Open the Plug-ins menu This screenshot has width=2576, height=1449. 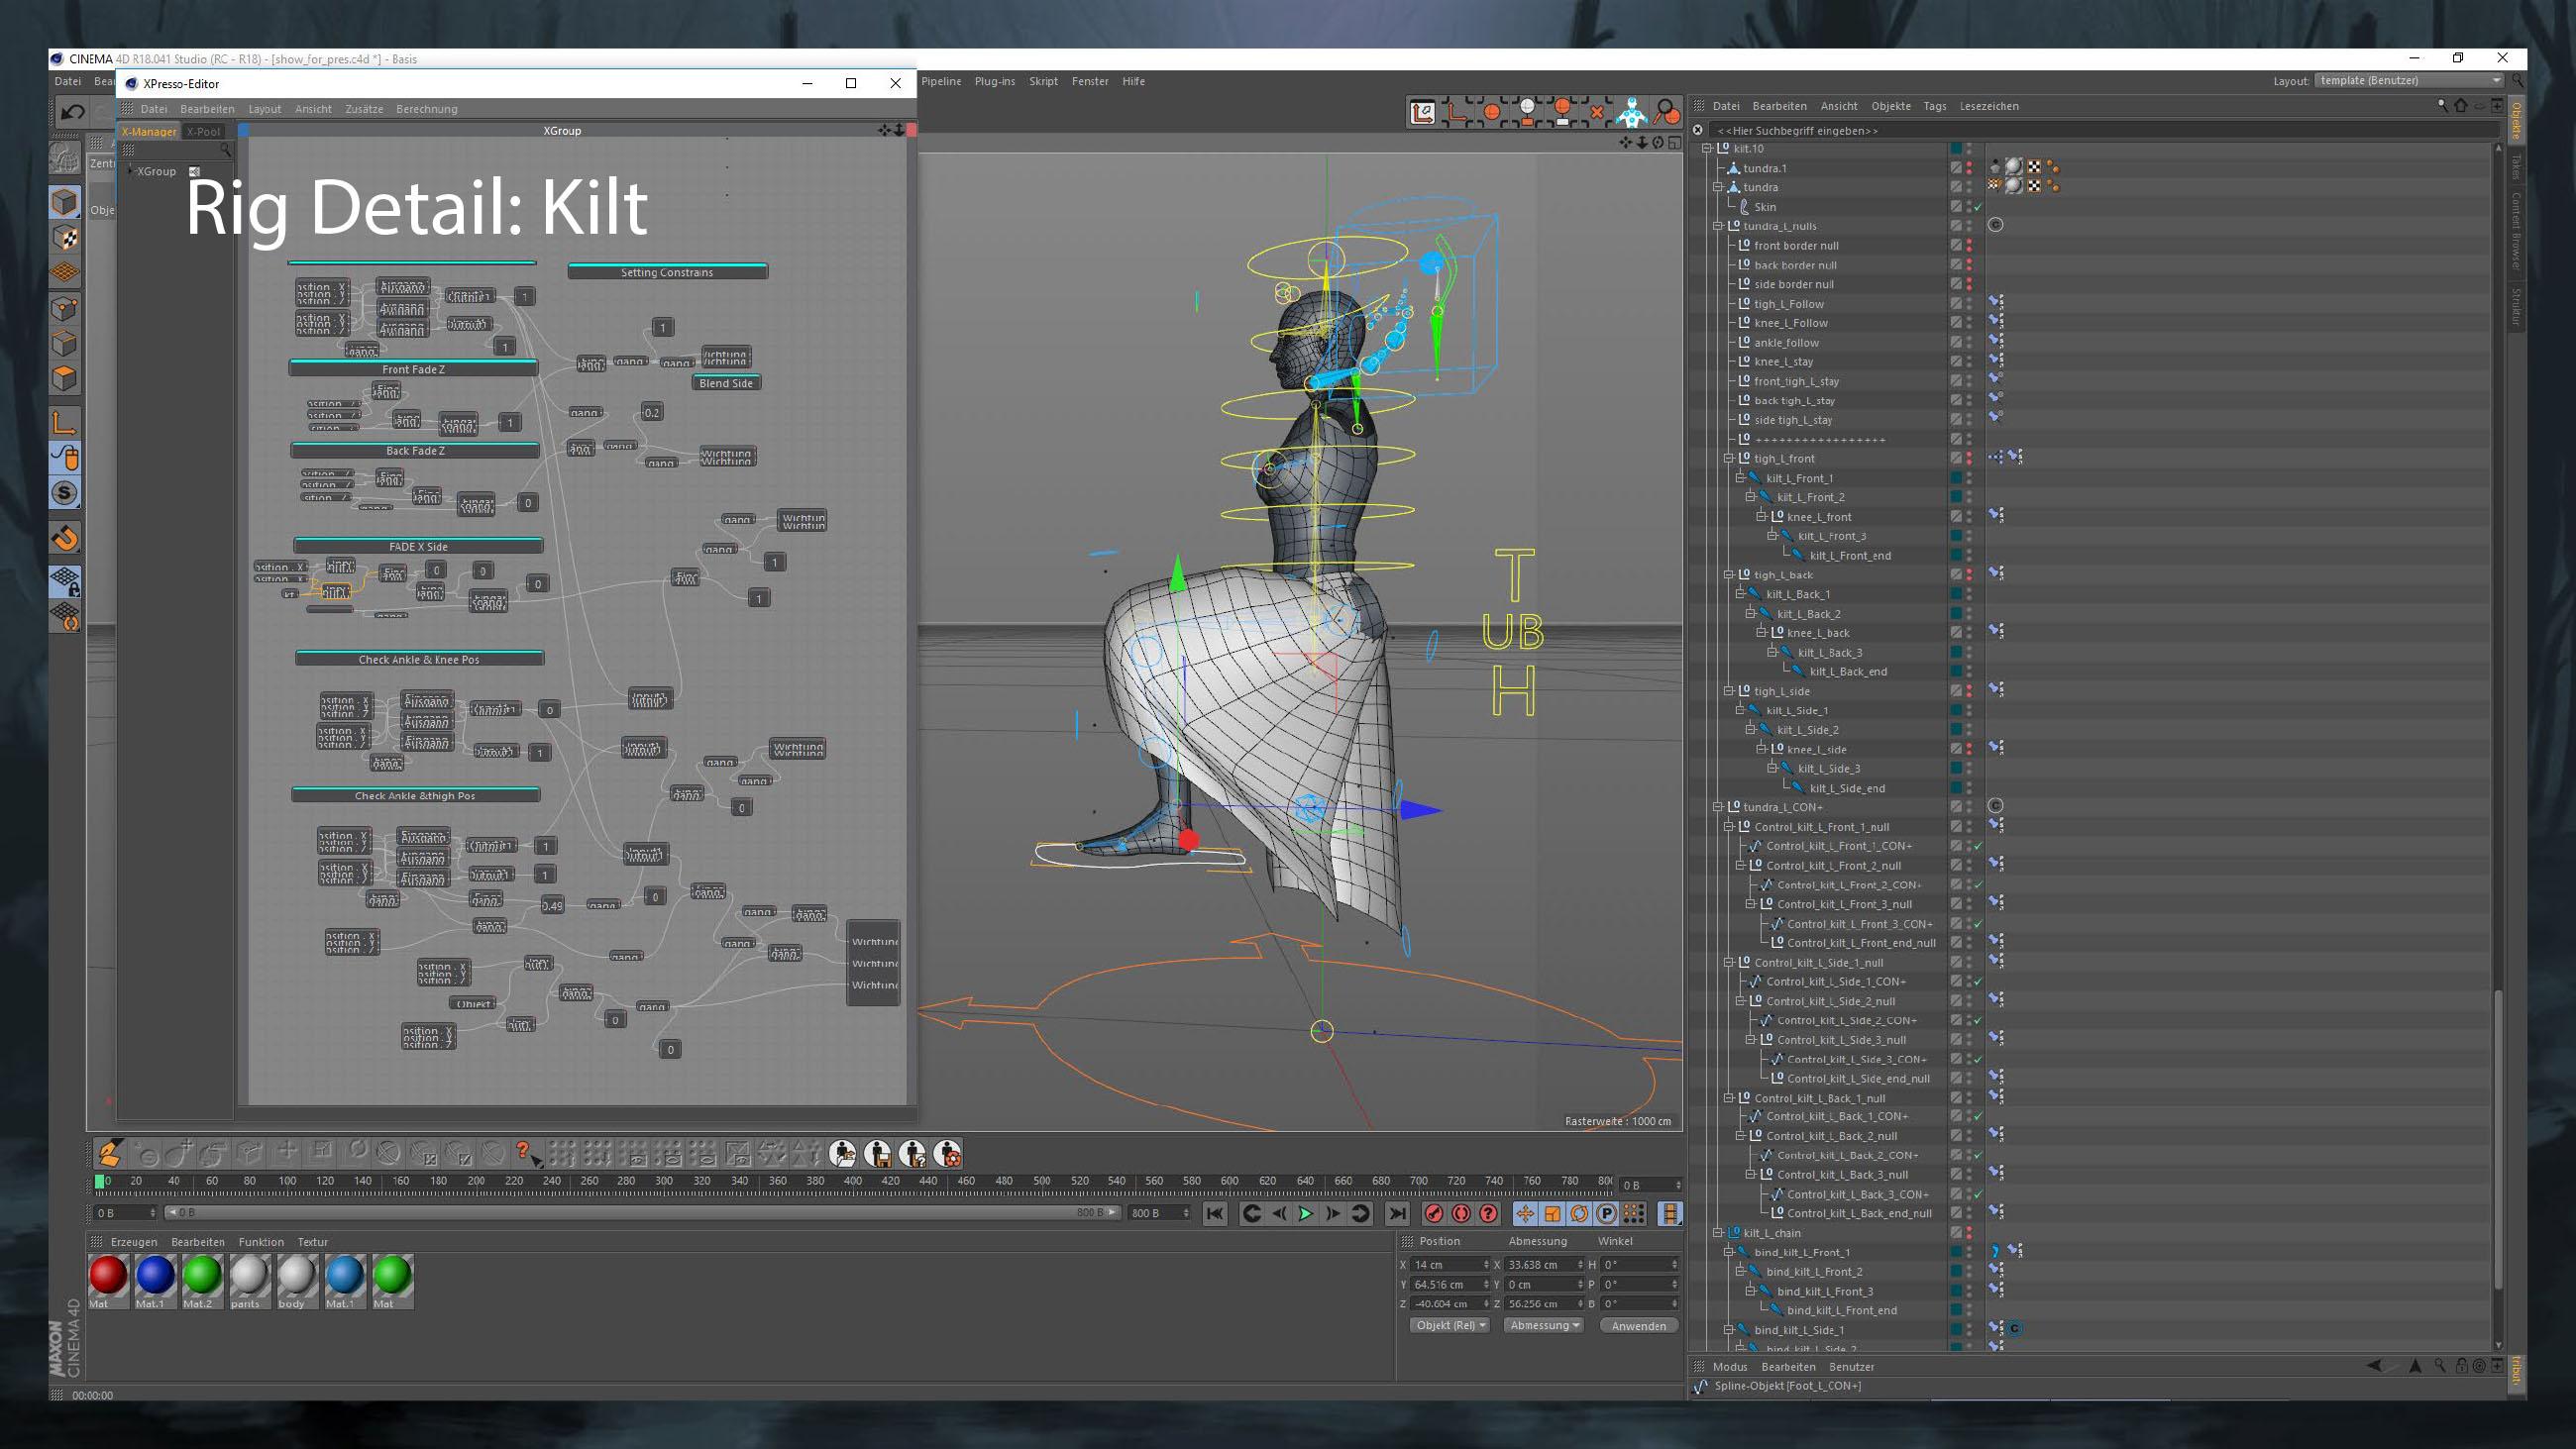tap(994, 81)
